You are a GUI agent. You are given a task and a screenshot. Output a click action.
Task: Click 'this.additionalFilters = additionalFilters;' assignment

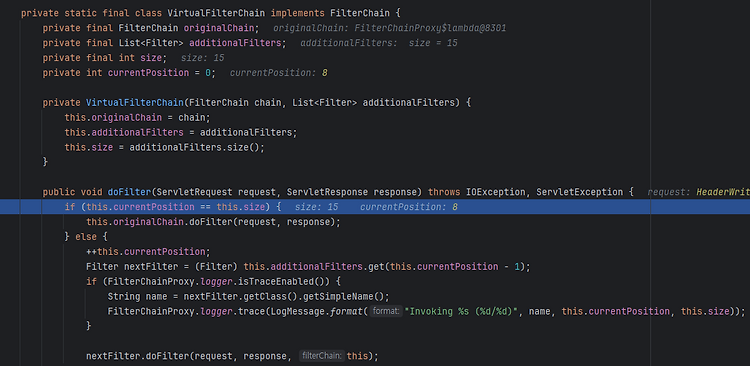click(x=181, y=132)
